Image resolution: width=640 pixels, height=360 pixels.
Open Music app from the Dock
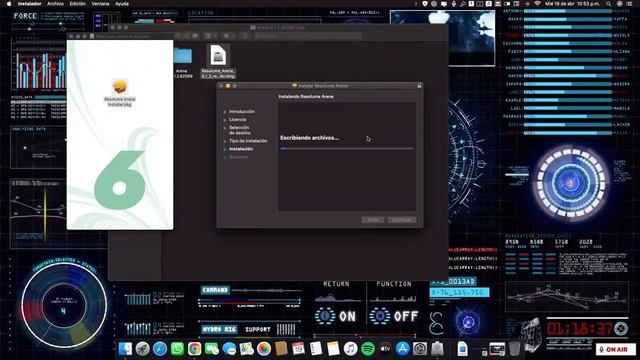[x=350, y=349]
